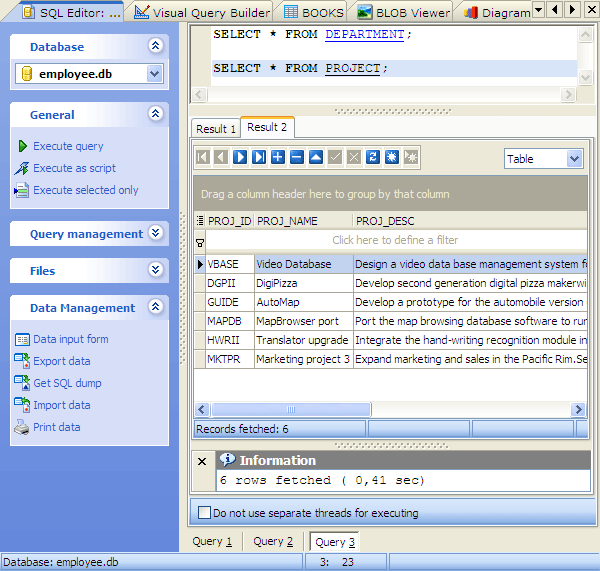Select the Result 2 tab
The height and width of the screenshot is (571, 600).
(267, 127)
